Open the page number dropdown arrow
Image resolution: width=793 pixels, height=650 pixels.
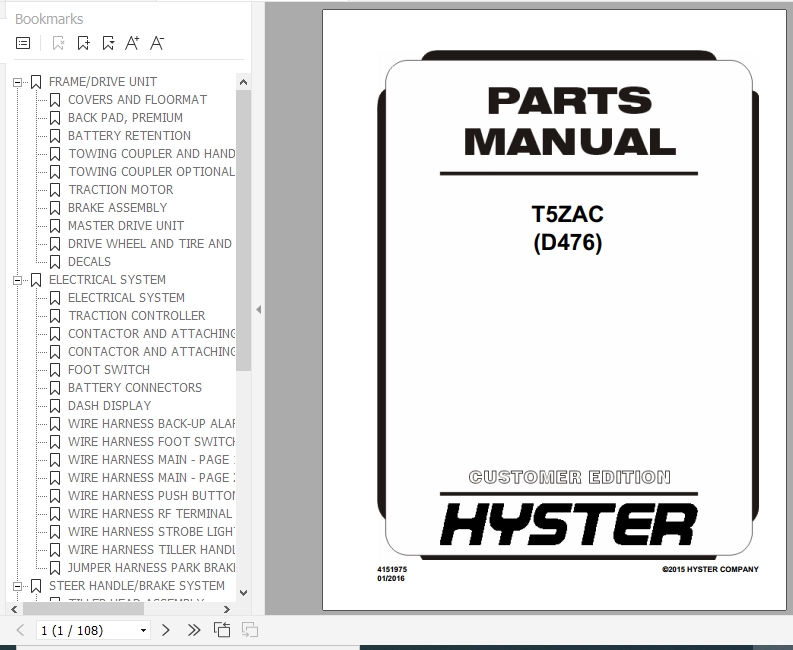pyautogui.click(x=143, y=630)
